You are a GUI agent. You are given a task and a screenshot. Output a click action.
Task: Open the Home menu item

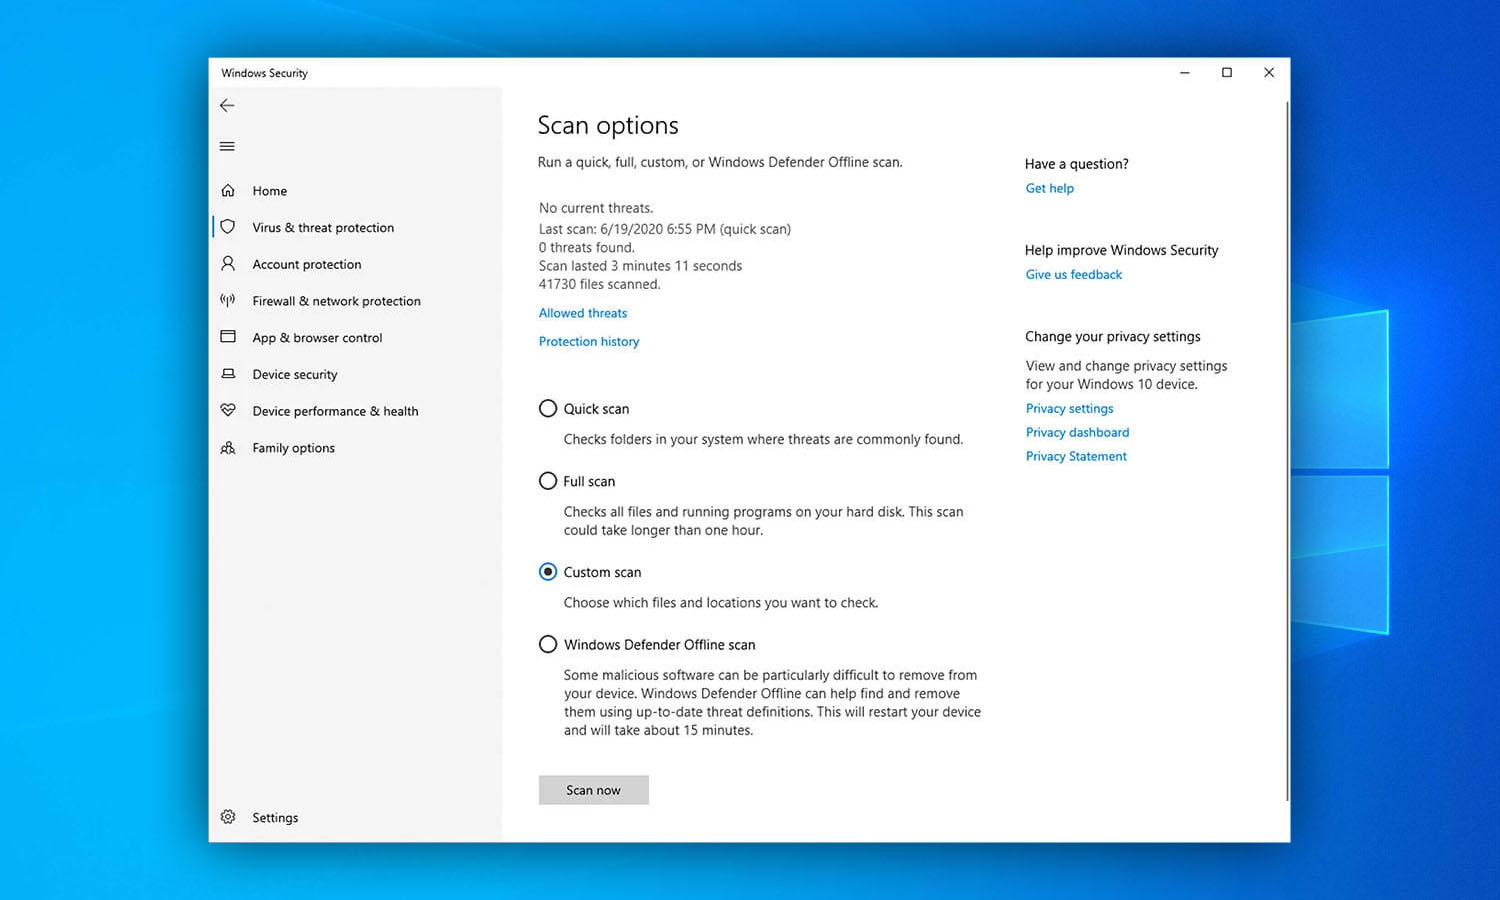(x=270, y=191)
